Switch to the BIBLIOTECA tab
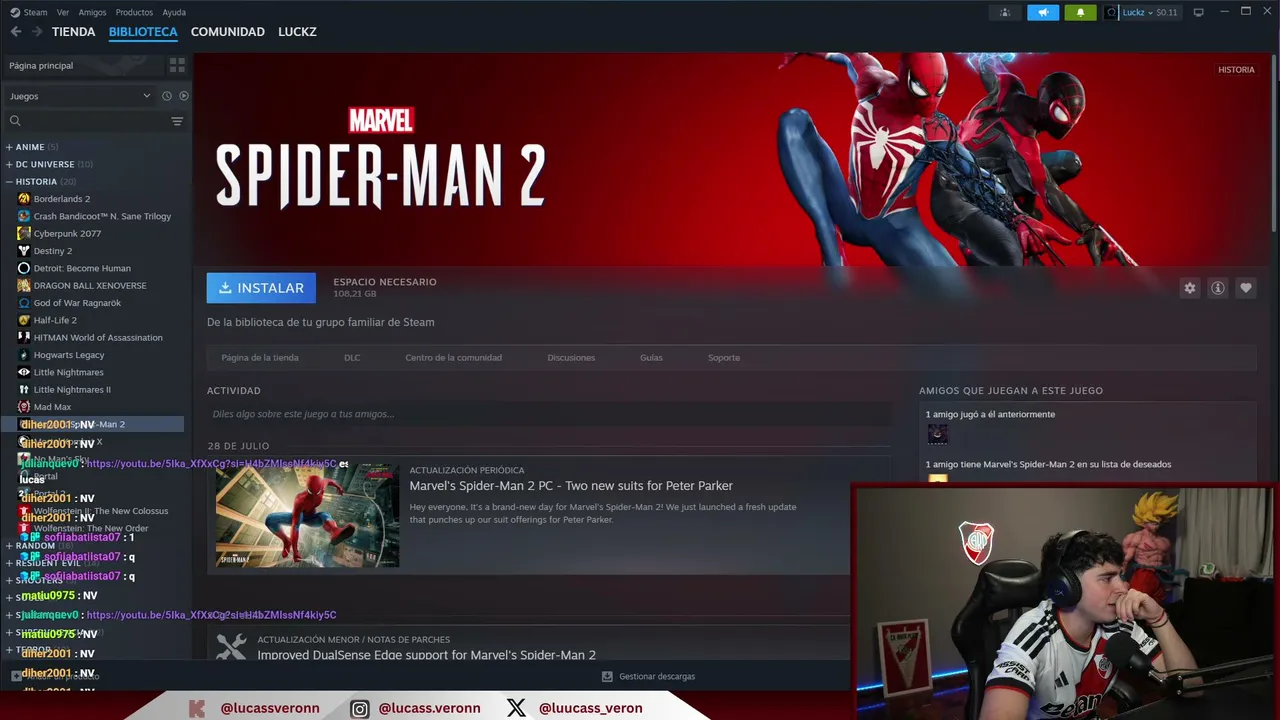Viewport: 1280px width, 720px height. pyautogui.click(x=143, y=32)
